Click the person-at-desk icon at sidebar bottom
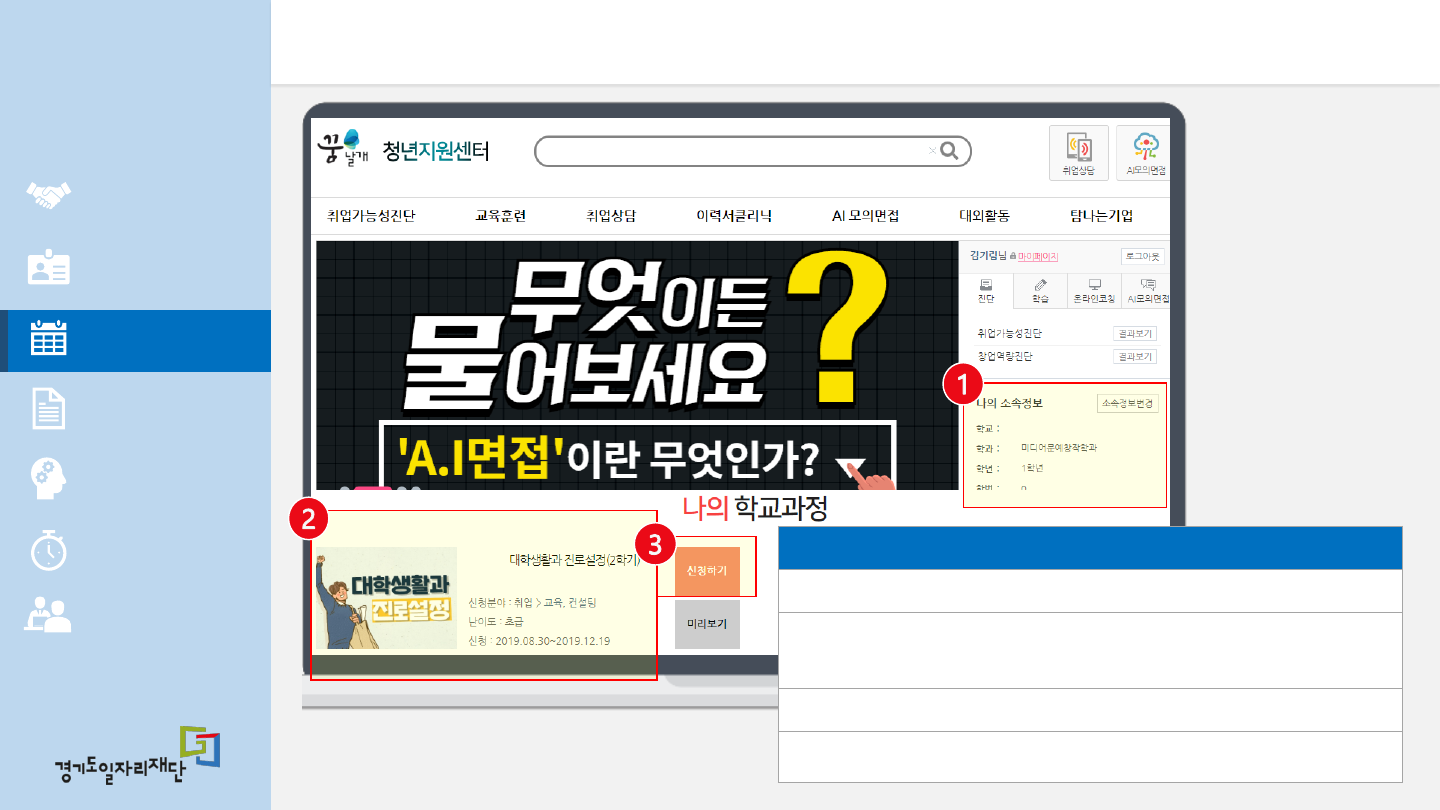This screenshot has height=810, width=1440. (x=48, y=615)
